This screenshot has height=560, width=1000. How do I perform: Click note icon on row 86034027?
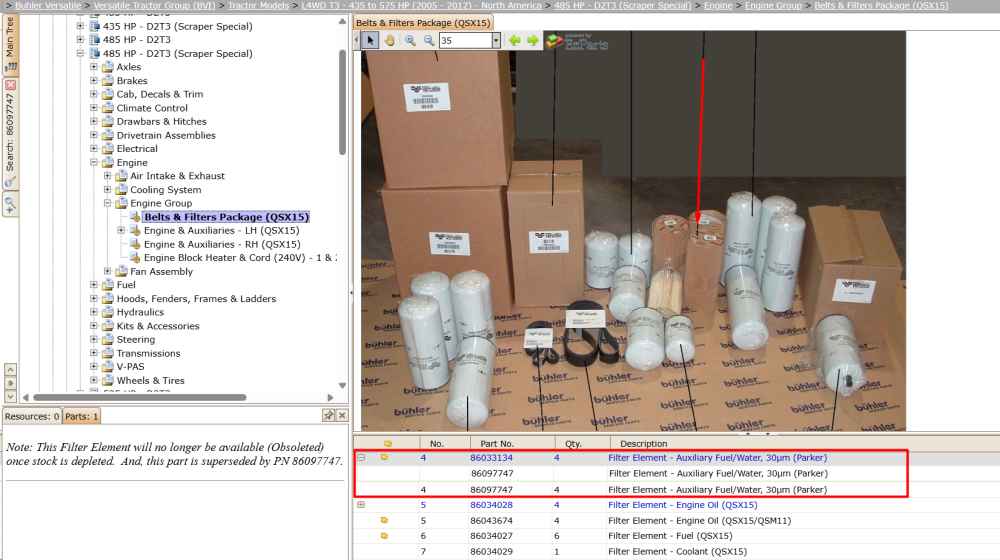385,536
